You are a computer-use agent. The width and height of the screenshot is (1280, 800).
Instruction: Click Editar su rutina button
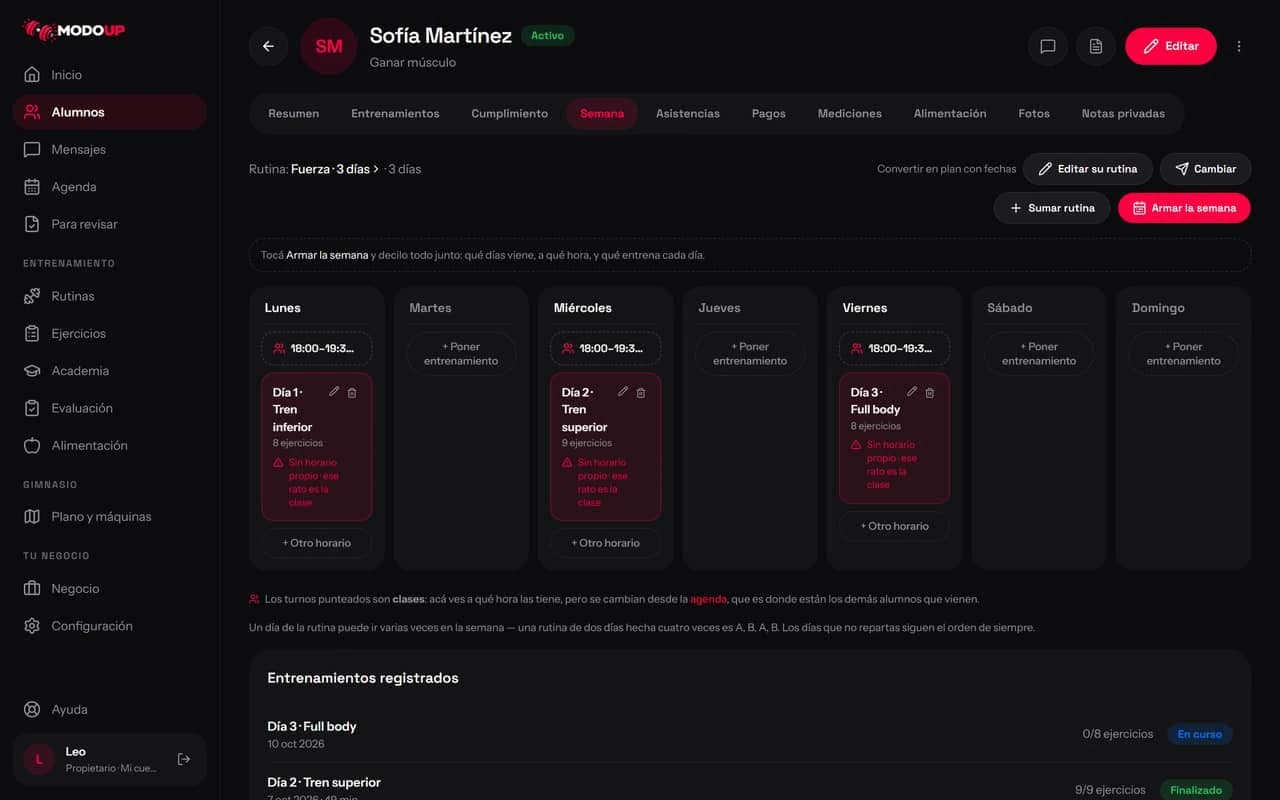click(1087, 169)
